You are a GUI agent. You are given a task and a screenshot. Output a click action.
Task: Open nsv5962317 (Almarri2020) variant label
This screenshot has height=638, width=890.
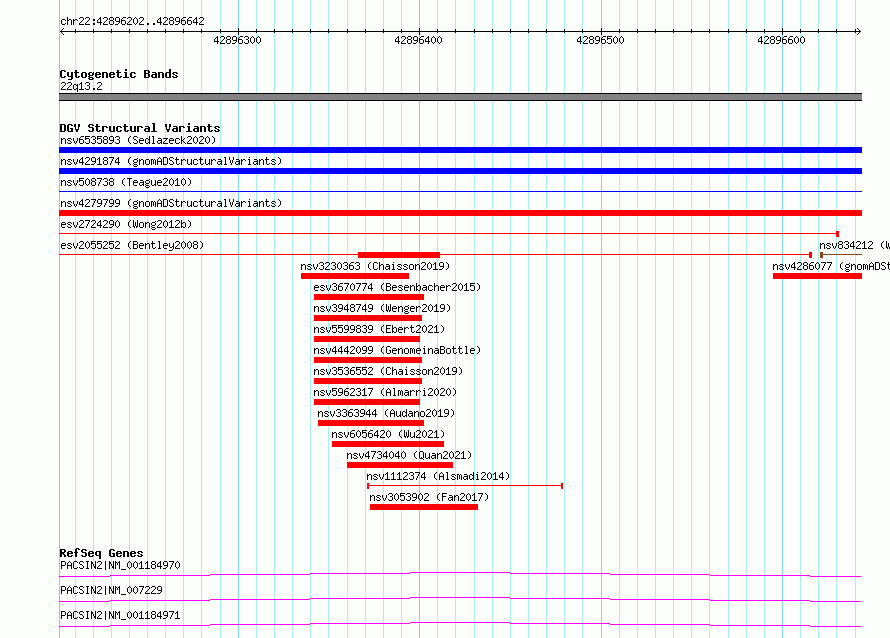(385, 392)
